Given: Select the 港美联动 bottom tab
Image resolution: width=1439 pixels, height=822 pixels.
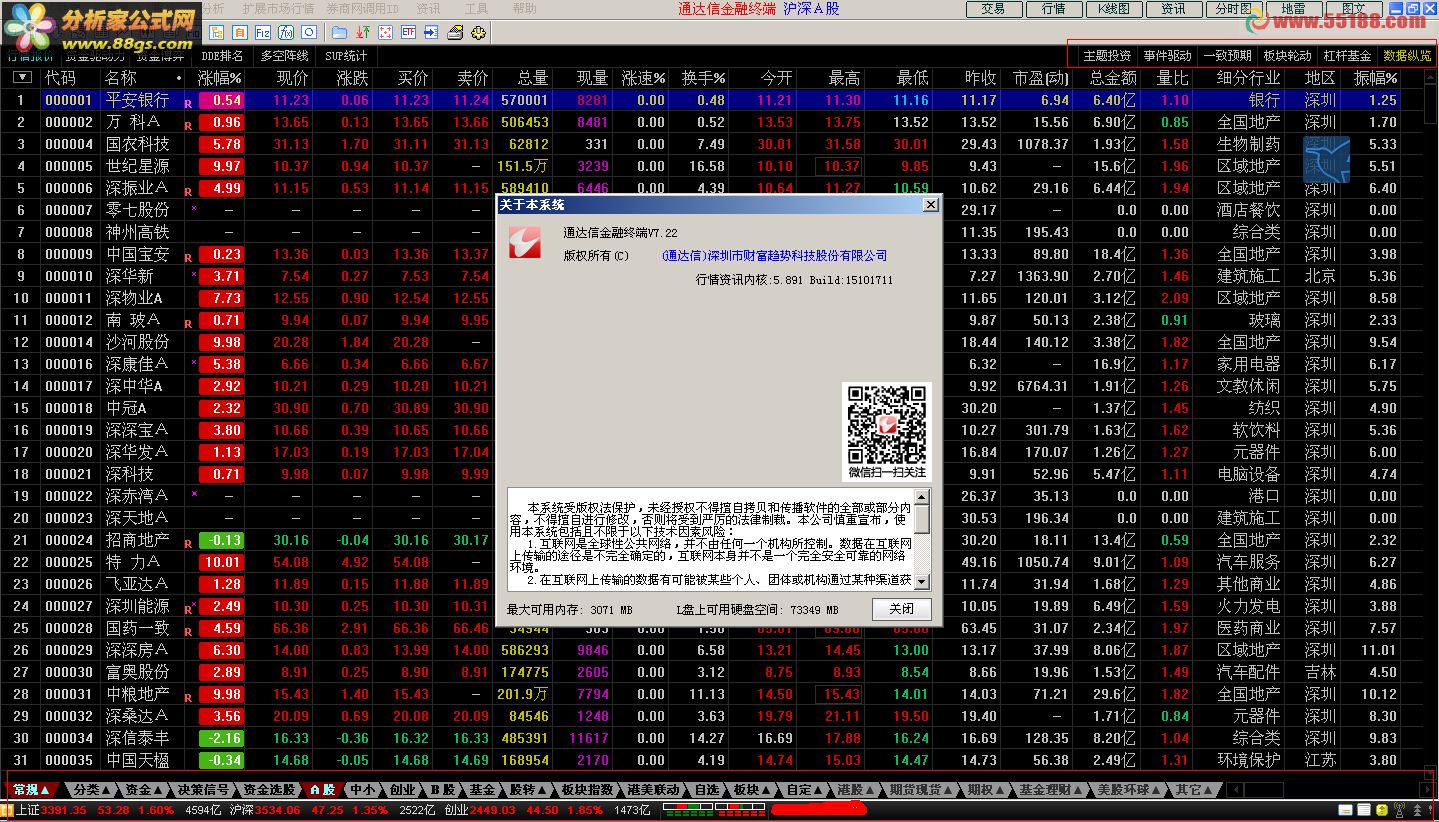Looking at the screenshot, I should coord(654,789).
